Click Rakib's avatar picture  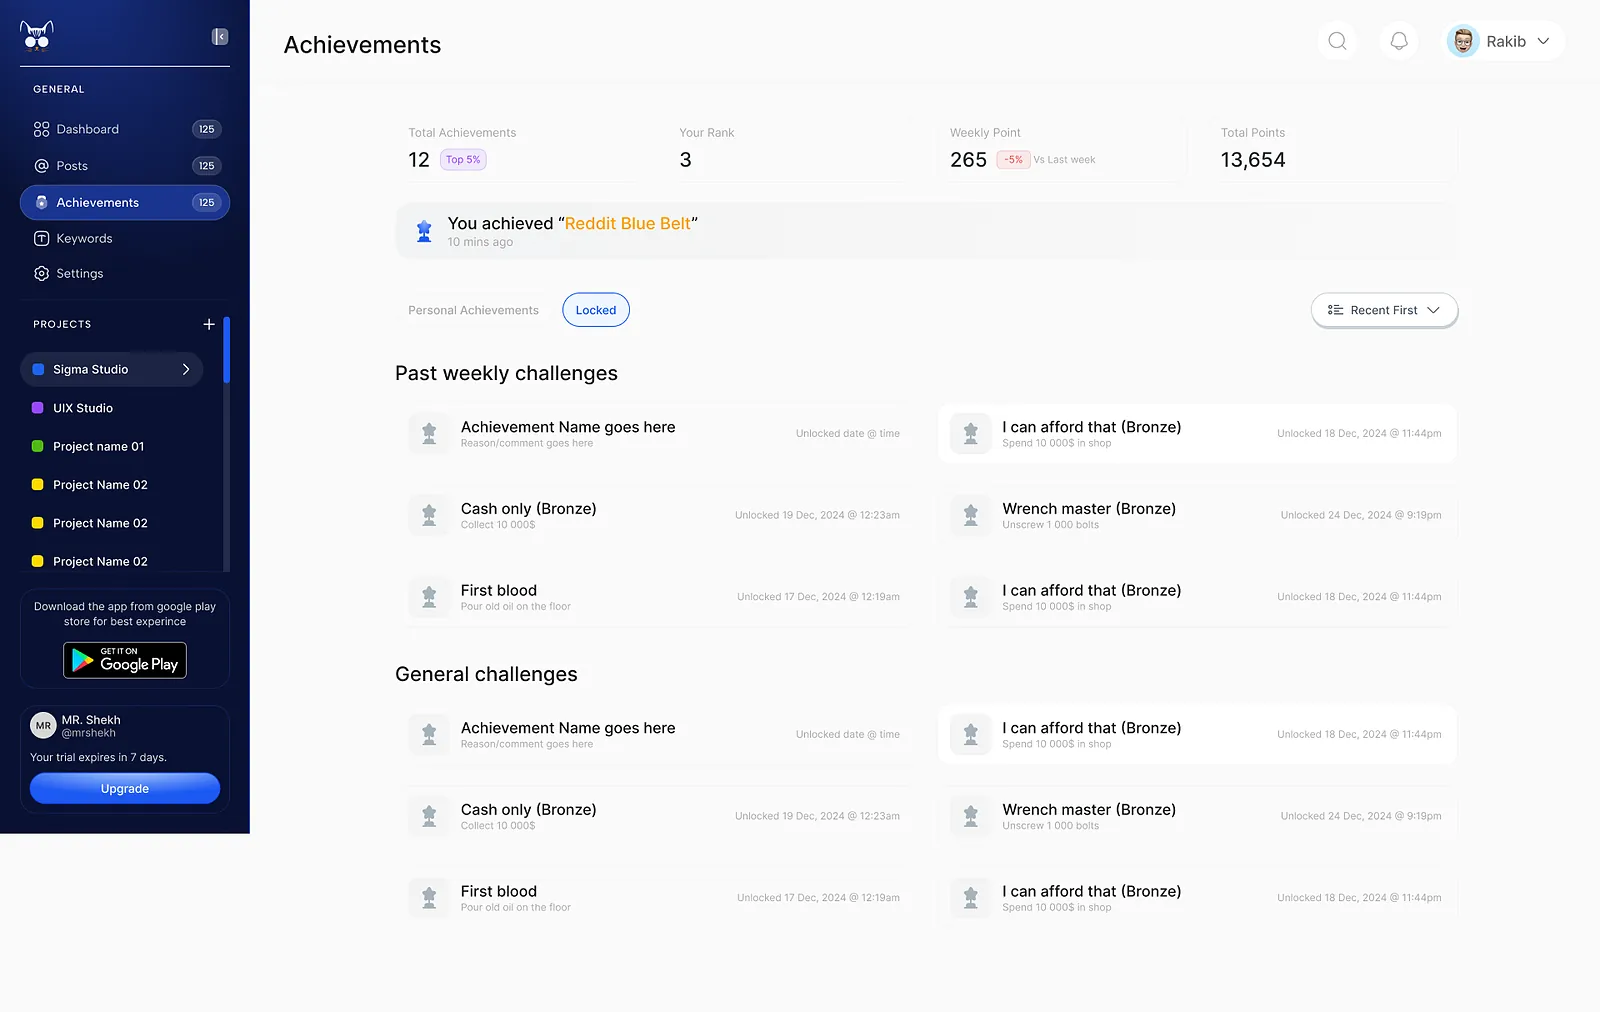[1463, 41]
